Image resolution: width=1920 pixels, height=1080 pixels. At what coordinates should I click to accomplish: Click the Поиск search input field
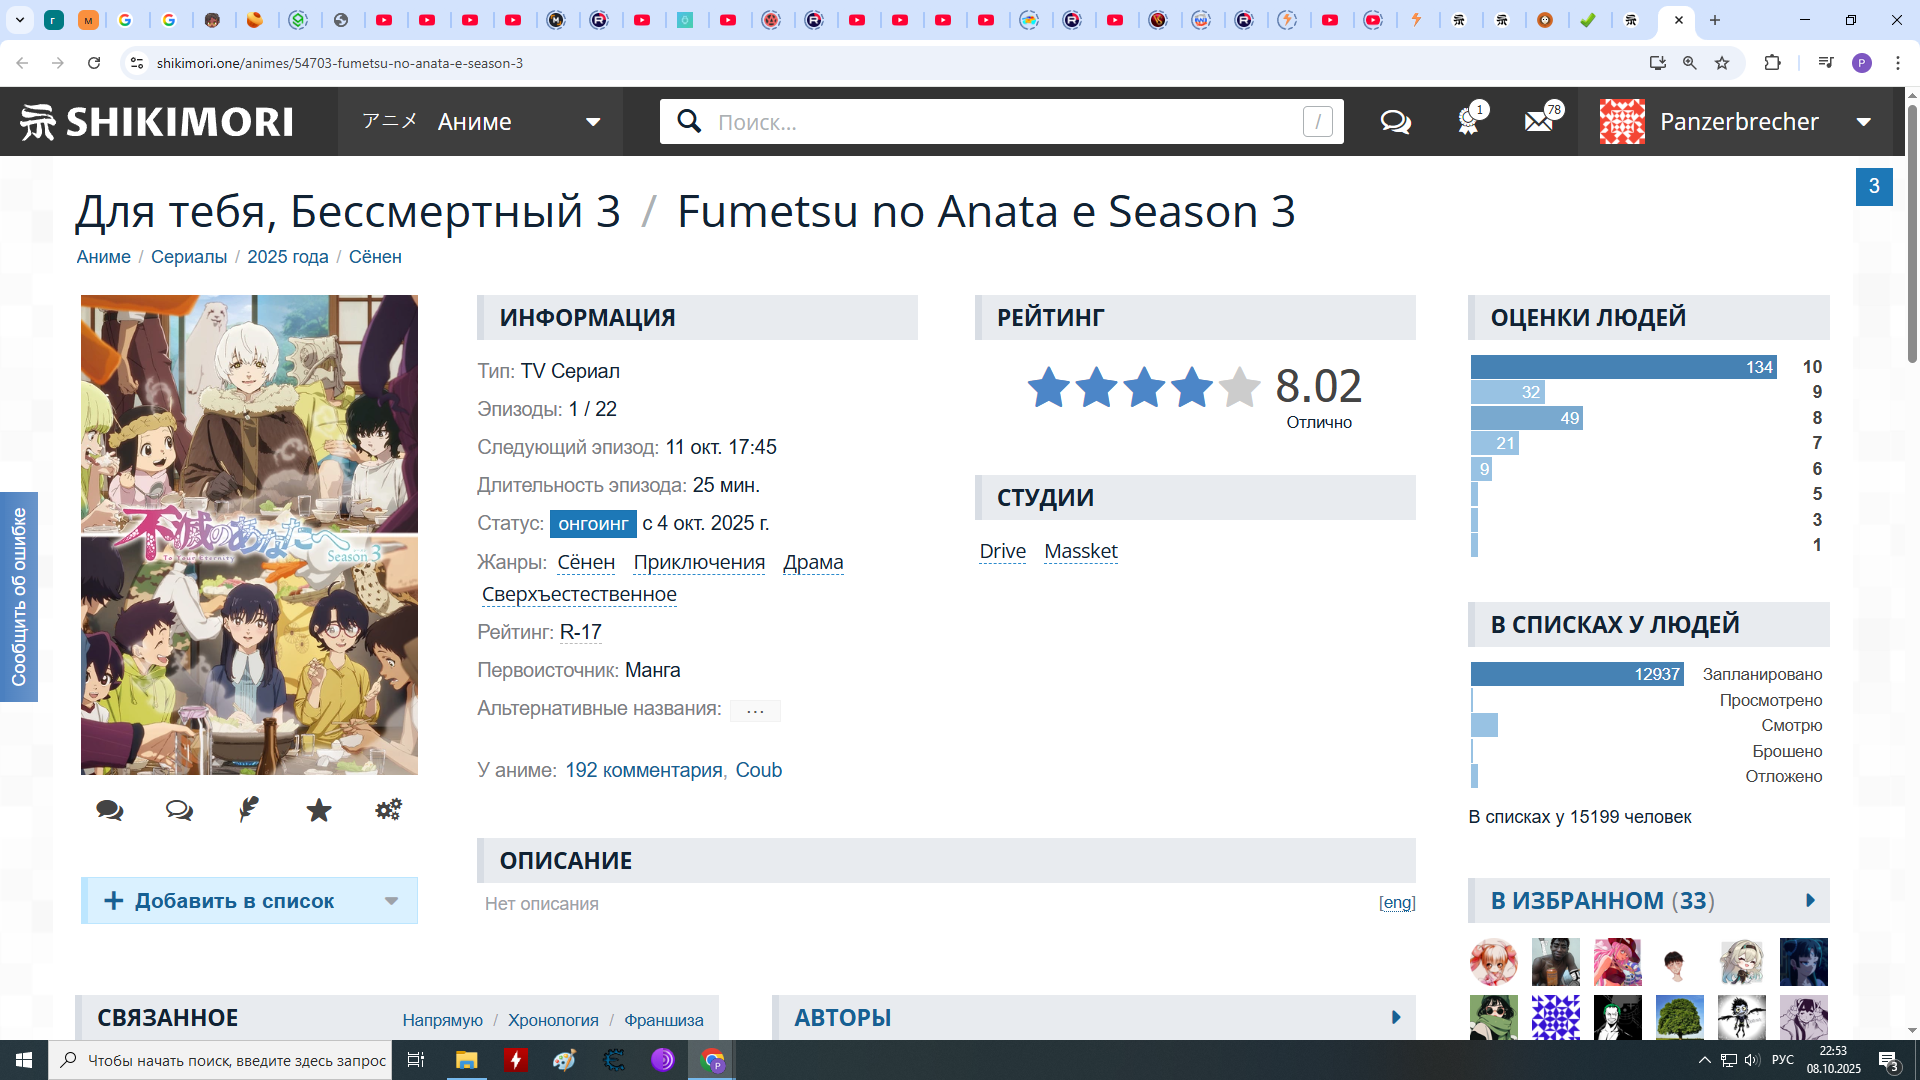[x=1000, y=122]
